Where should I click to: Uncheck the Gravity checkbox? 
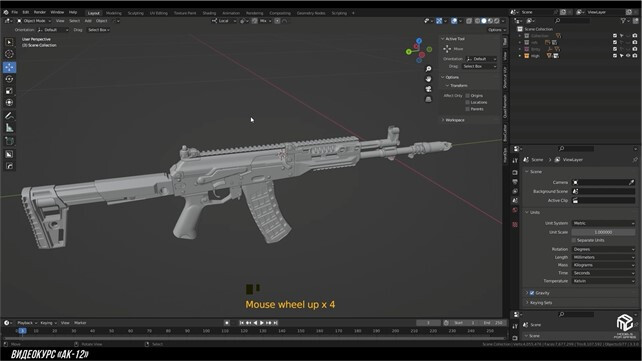532,293
